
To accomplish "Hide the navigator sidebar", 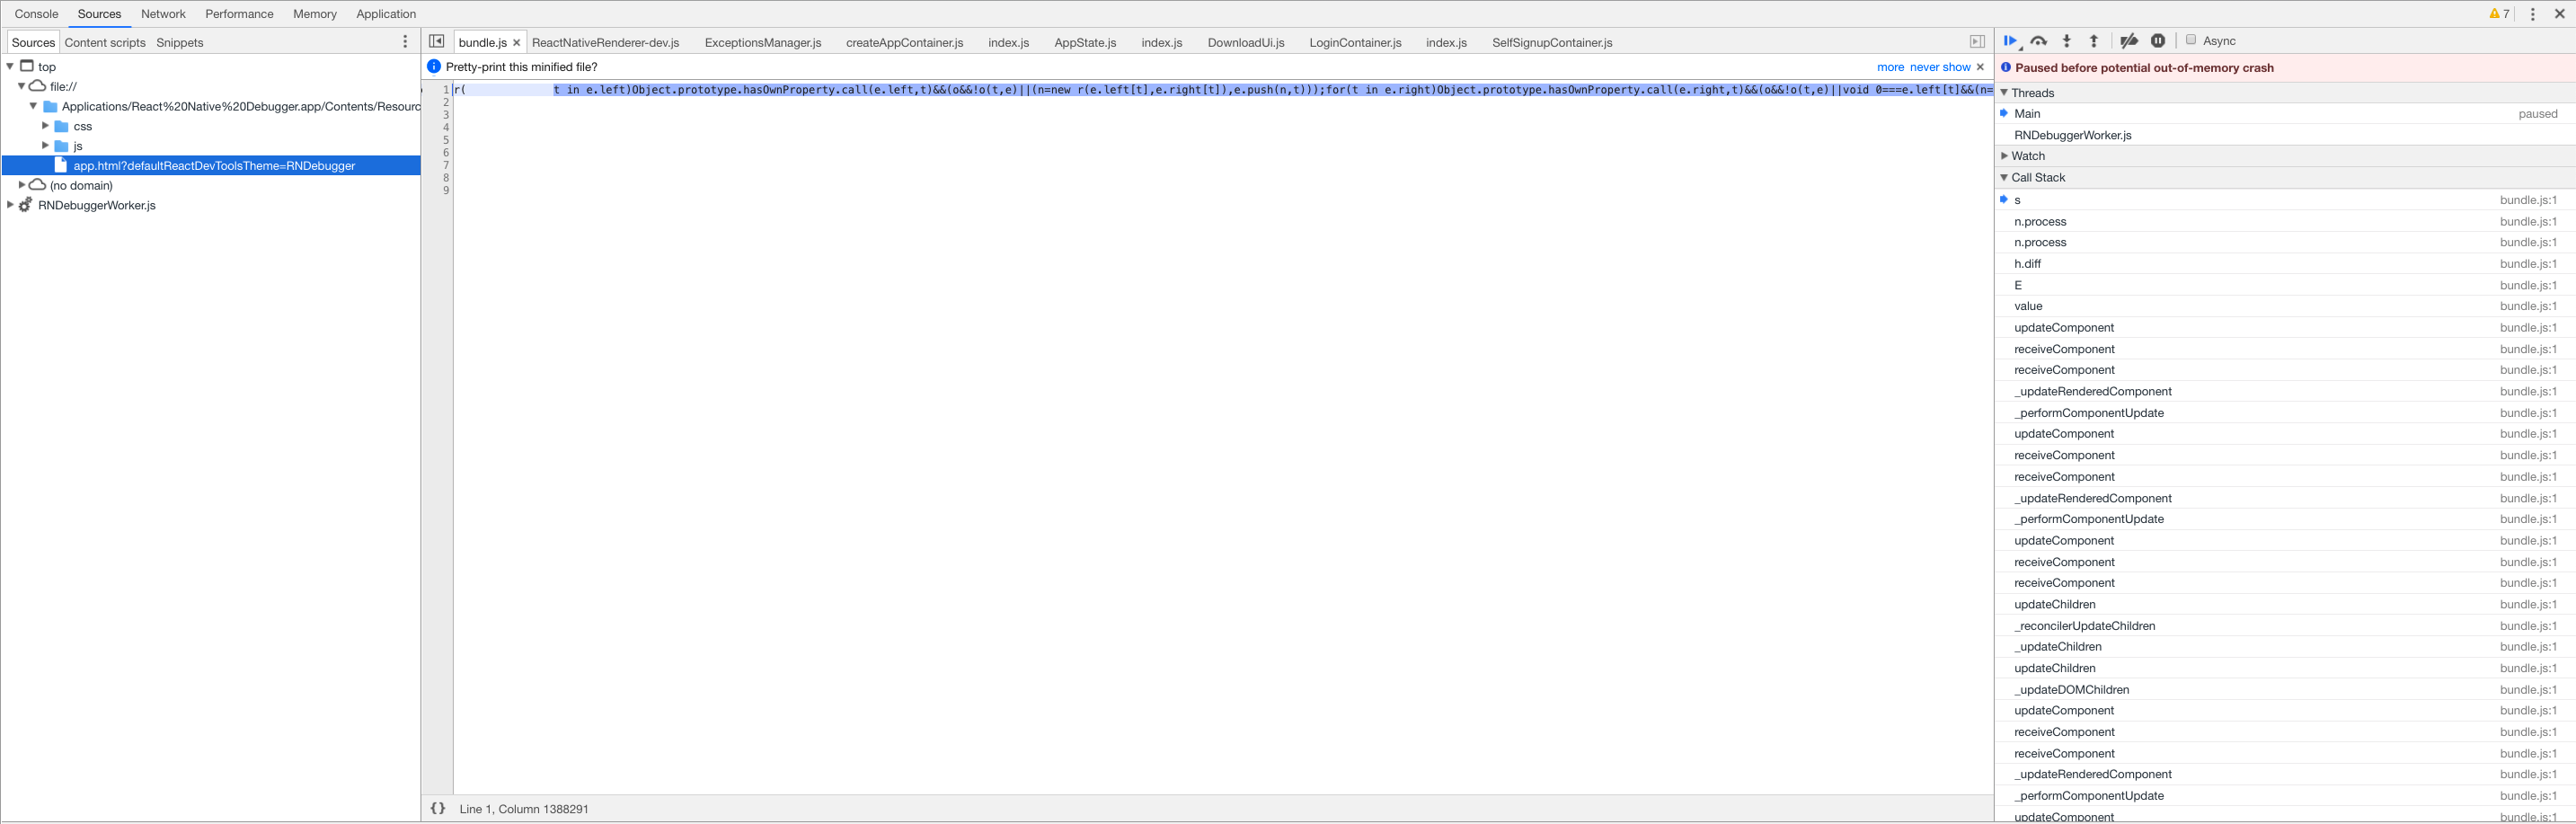I will pyautogui.click(x=437, y=41).
